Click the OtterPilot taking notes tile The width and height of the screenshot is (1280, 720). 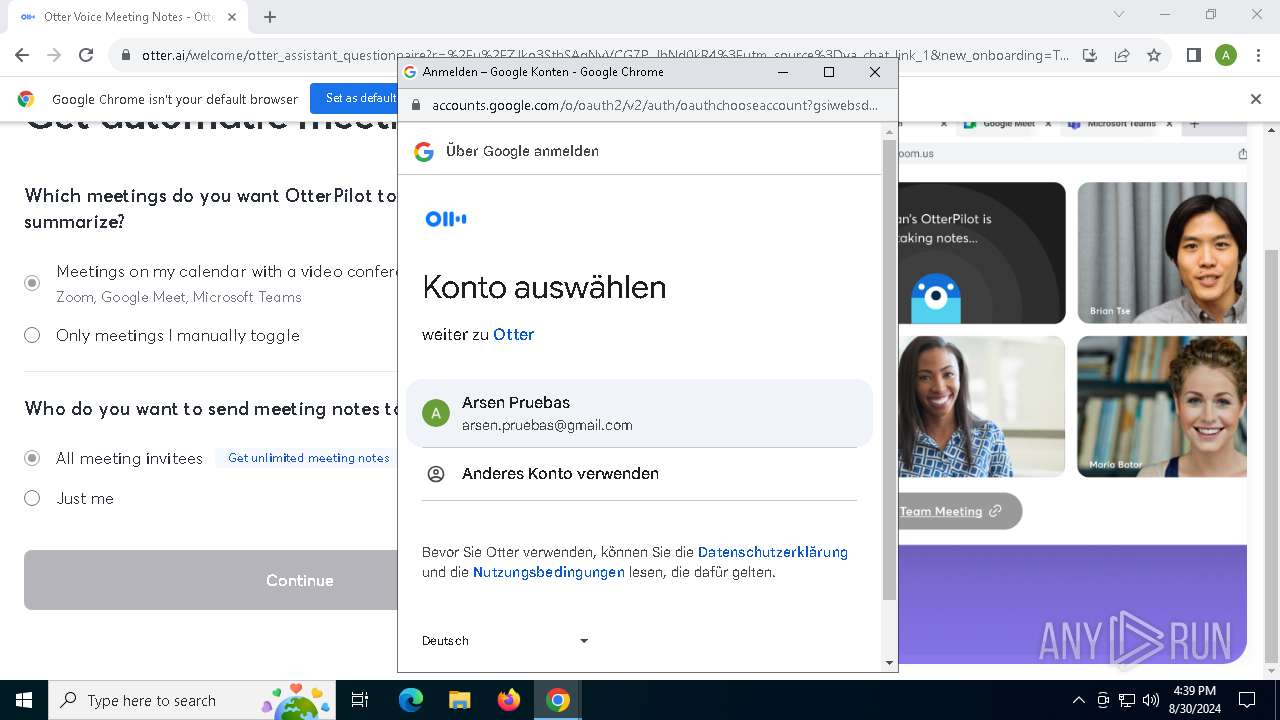point(981,252)
